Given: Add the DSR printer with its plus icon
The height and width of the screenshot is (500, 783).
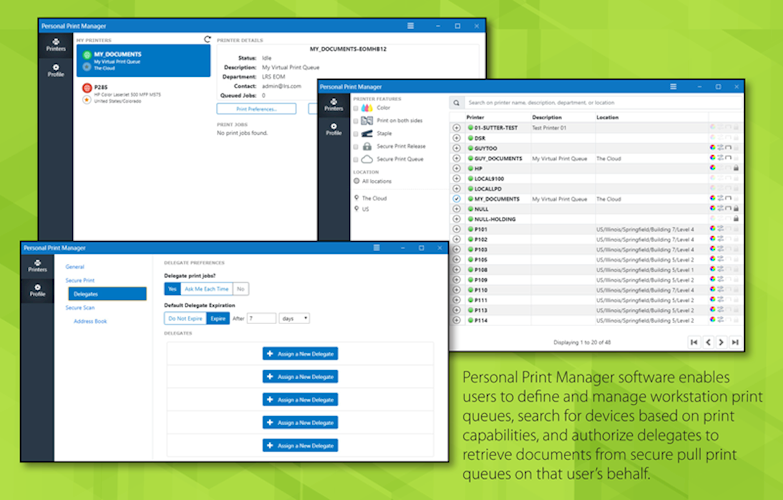Looking at the screenshot, I should tap(456, 138).
